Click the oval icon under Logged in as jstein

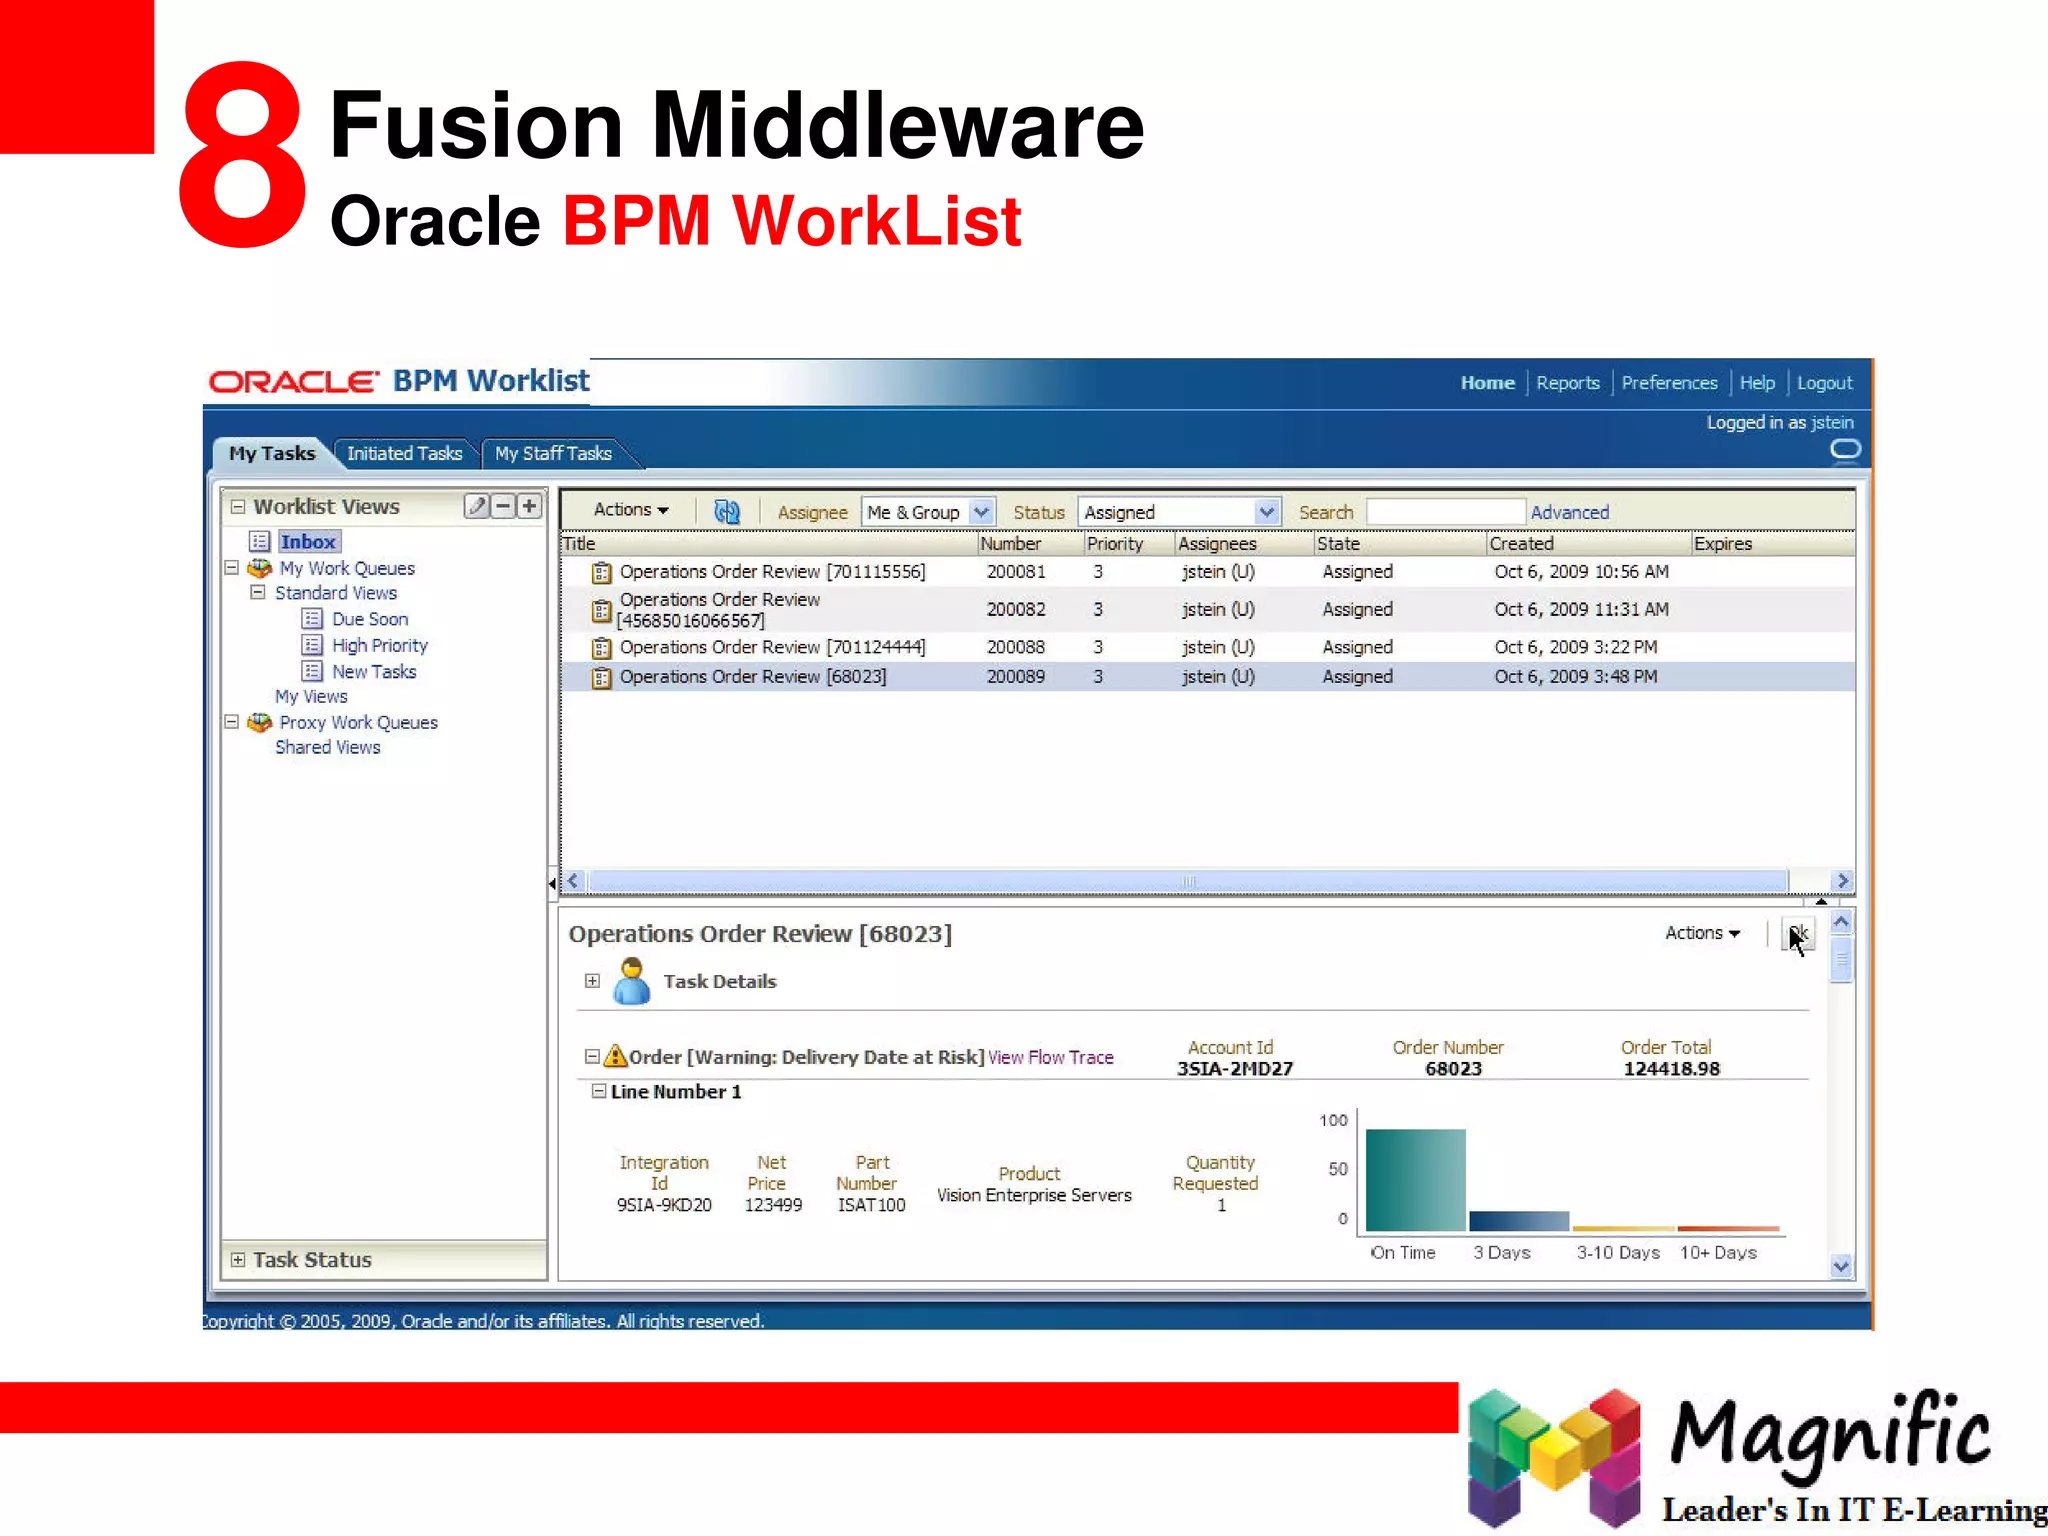[x=1845, y=449]
